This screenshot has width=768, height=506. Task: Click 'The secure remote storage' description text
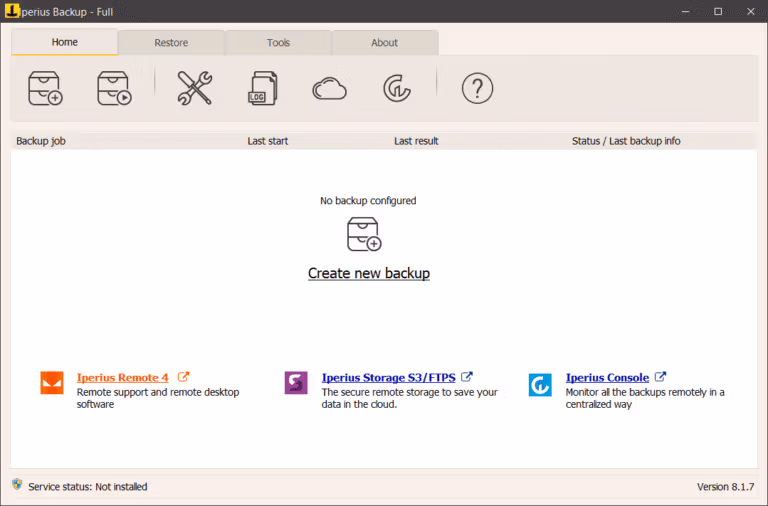409,398
